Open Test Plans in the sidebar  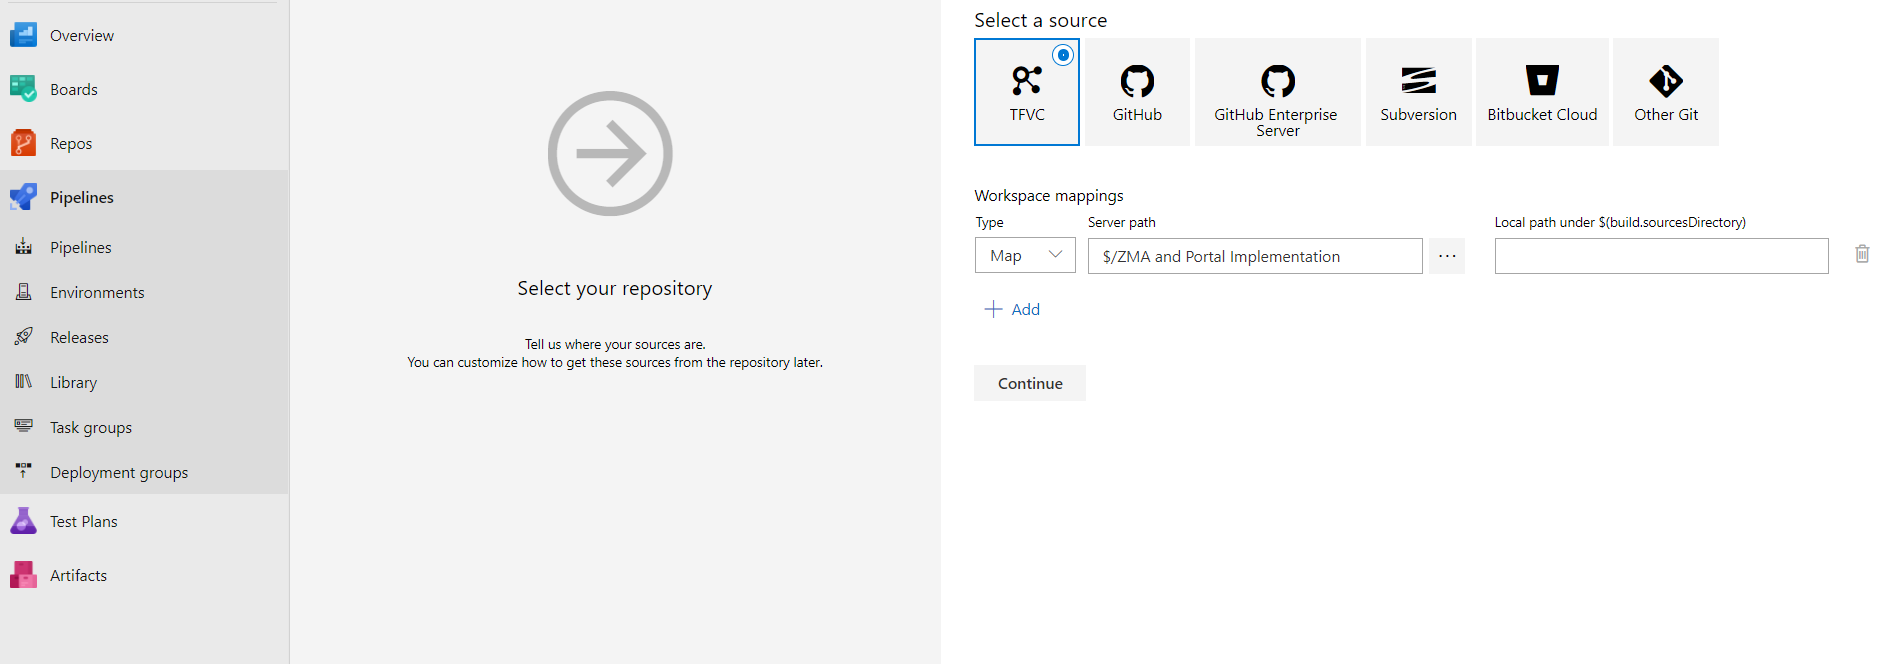click(84, 522)
